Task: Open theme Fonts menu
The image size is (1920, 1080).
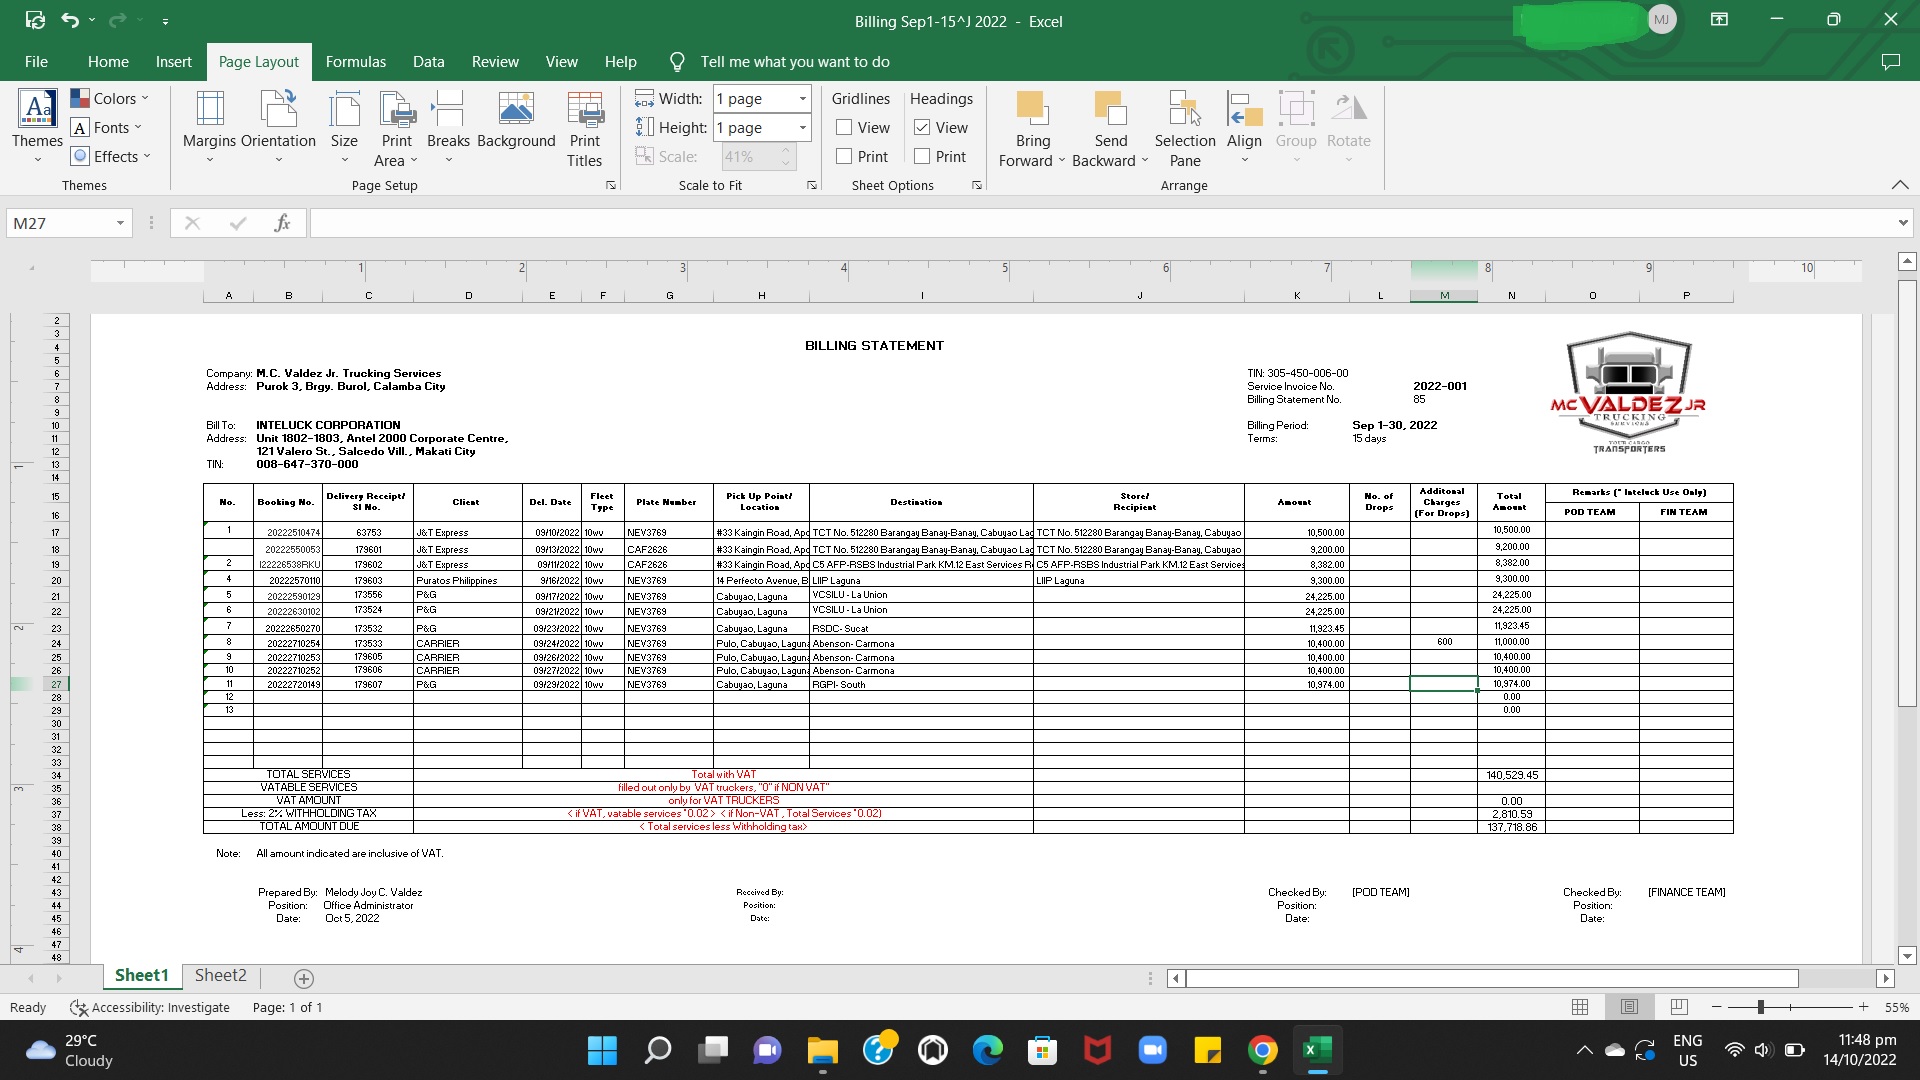Action: tap(106, 127)
